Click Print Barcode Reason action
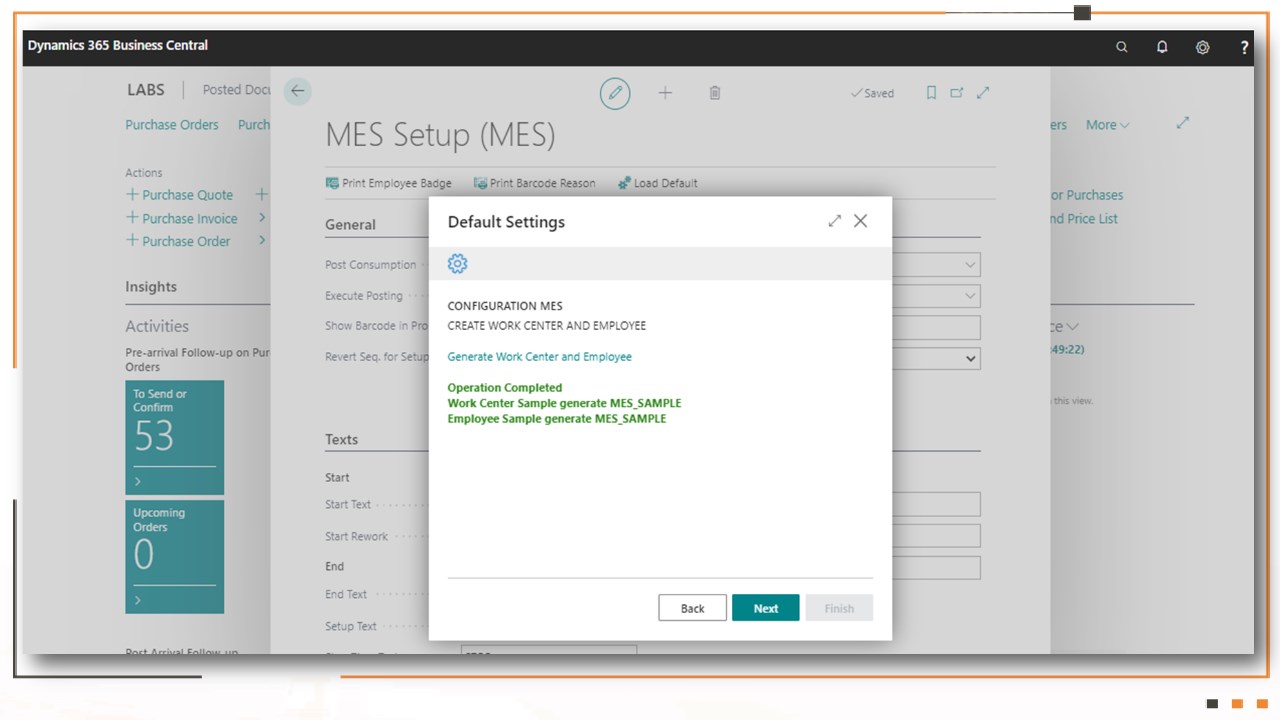This screenshot has width=1280, height=720. pyautogui.click(x=535, y=183)
